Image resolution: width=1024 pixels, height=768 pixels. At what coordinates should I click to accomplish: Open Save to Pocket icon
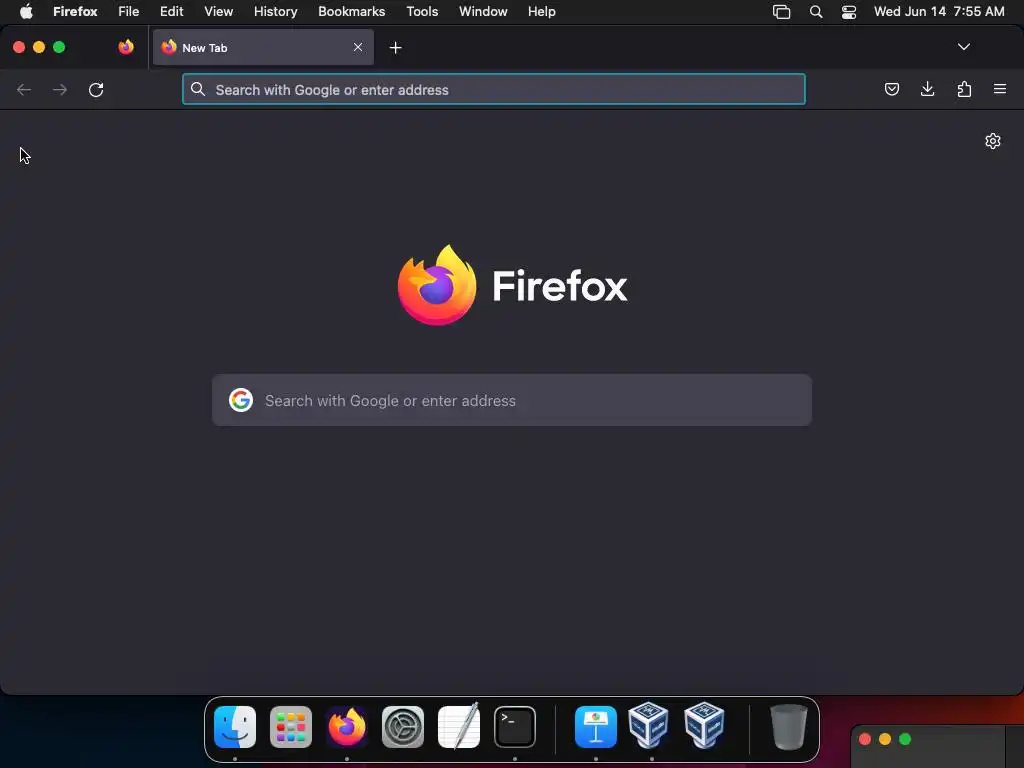click(x=891, y=89)
